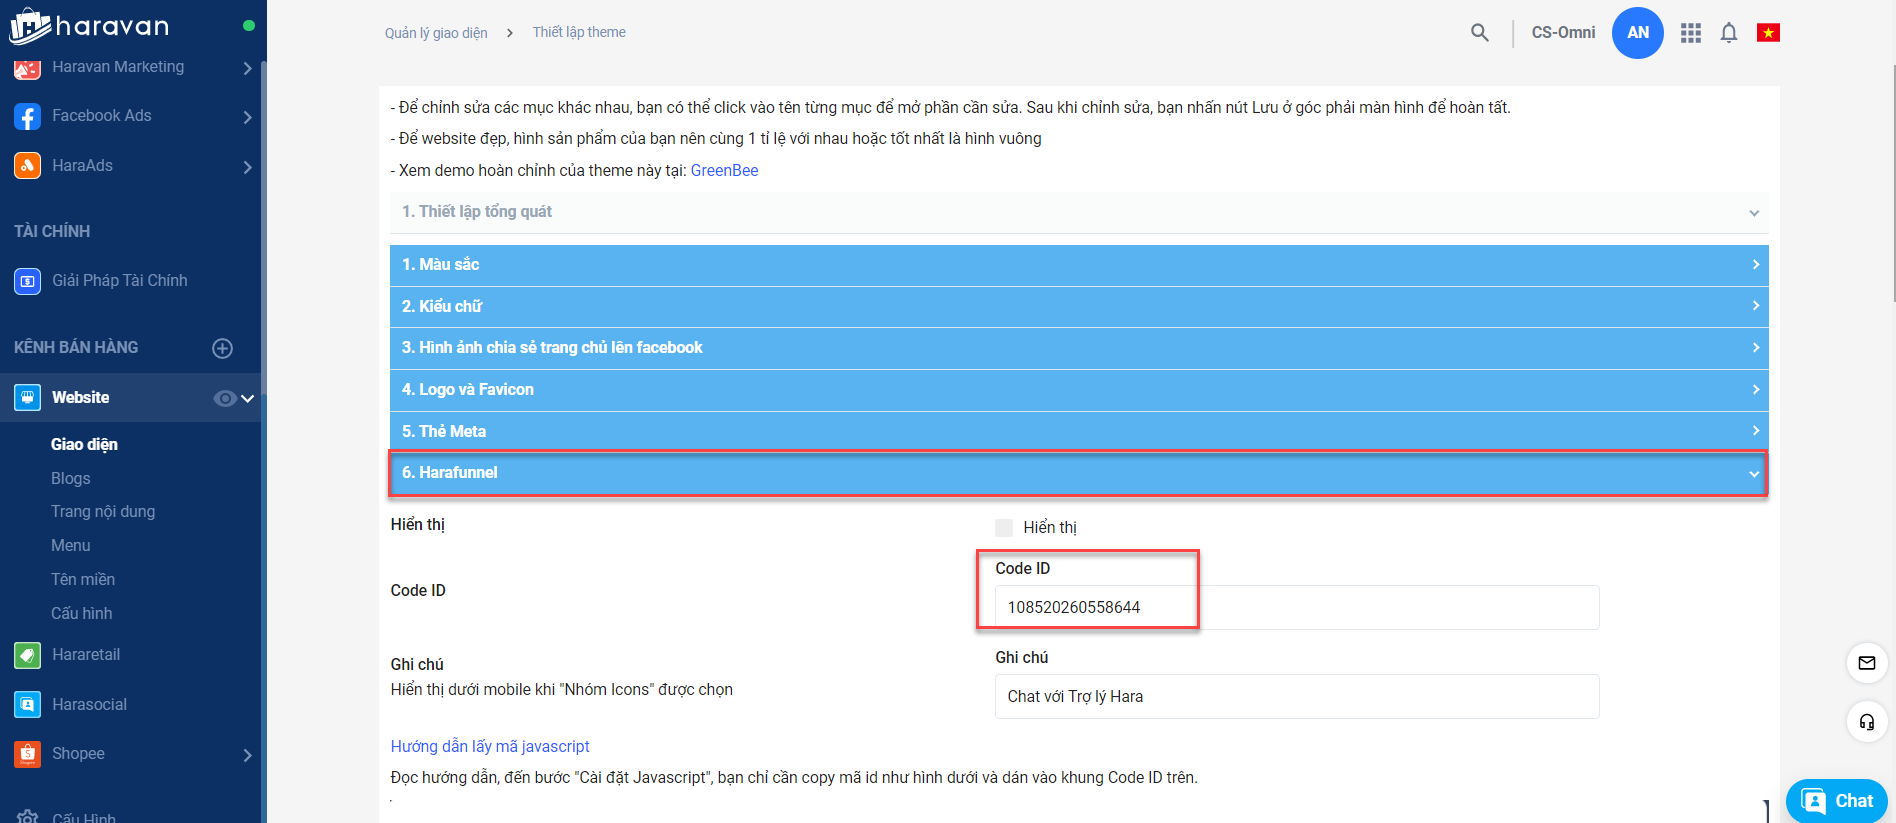Focus the Code ID input field

point(1297,608)
